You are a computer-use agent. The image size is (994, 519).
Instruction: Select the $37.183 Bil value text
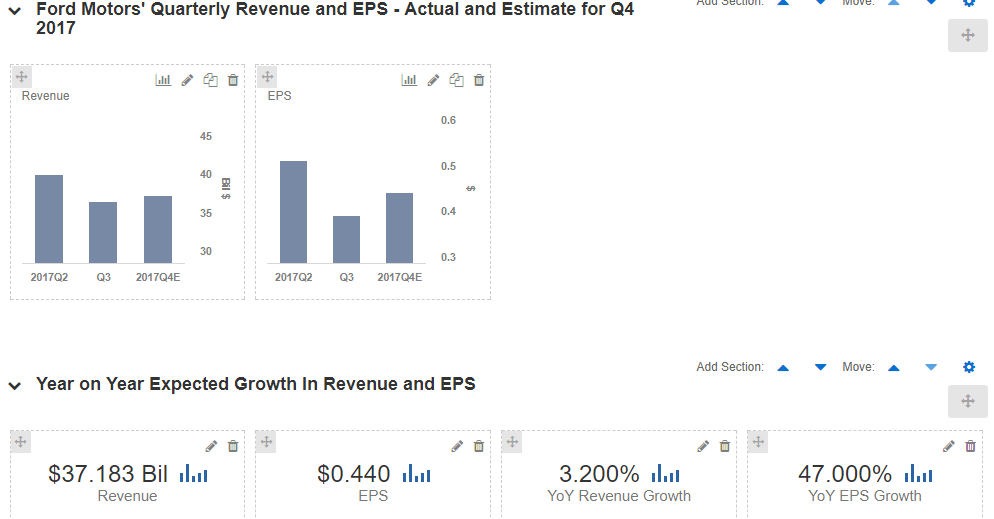108,474
